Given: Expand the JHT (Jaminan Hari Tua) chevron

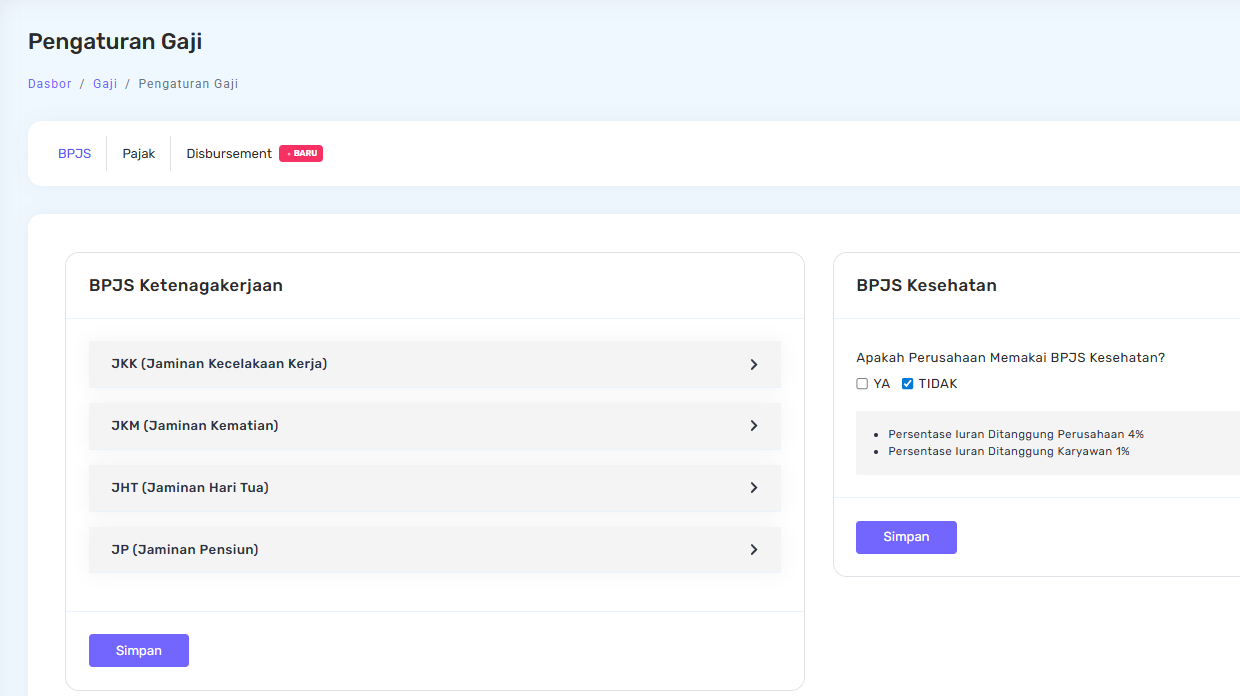Looking at the screenshot, I should [x=754, y=488].
